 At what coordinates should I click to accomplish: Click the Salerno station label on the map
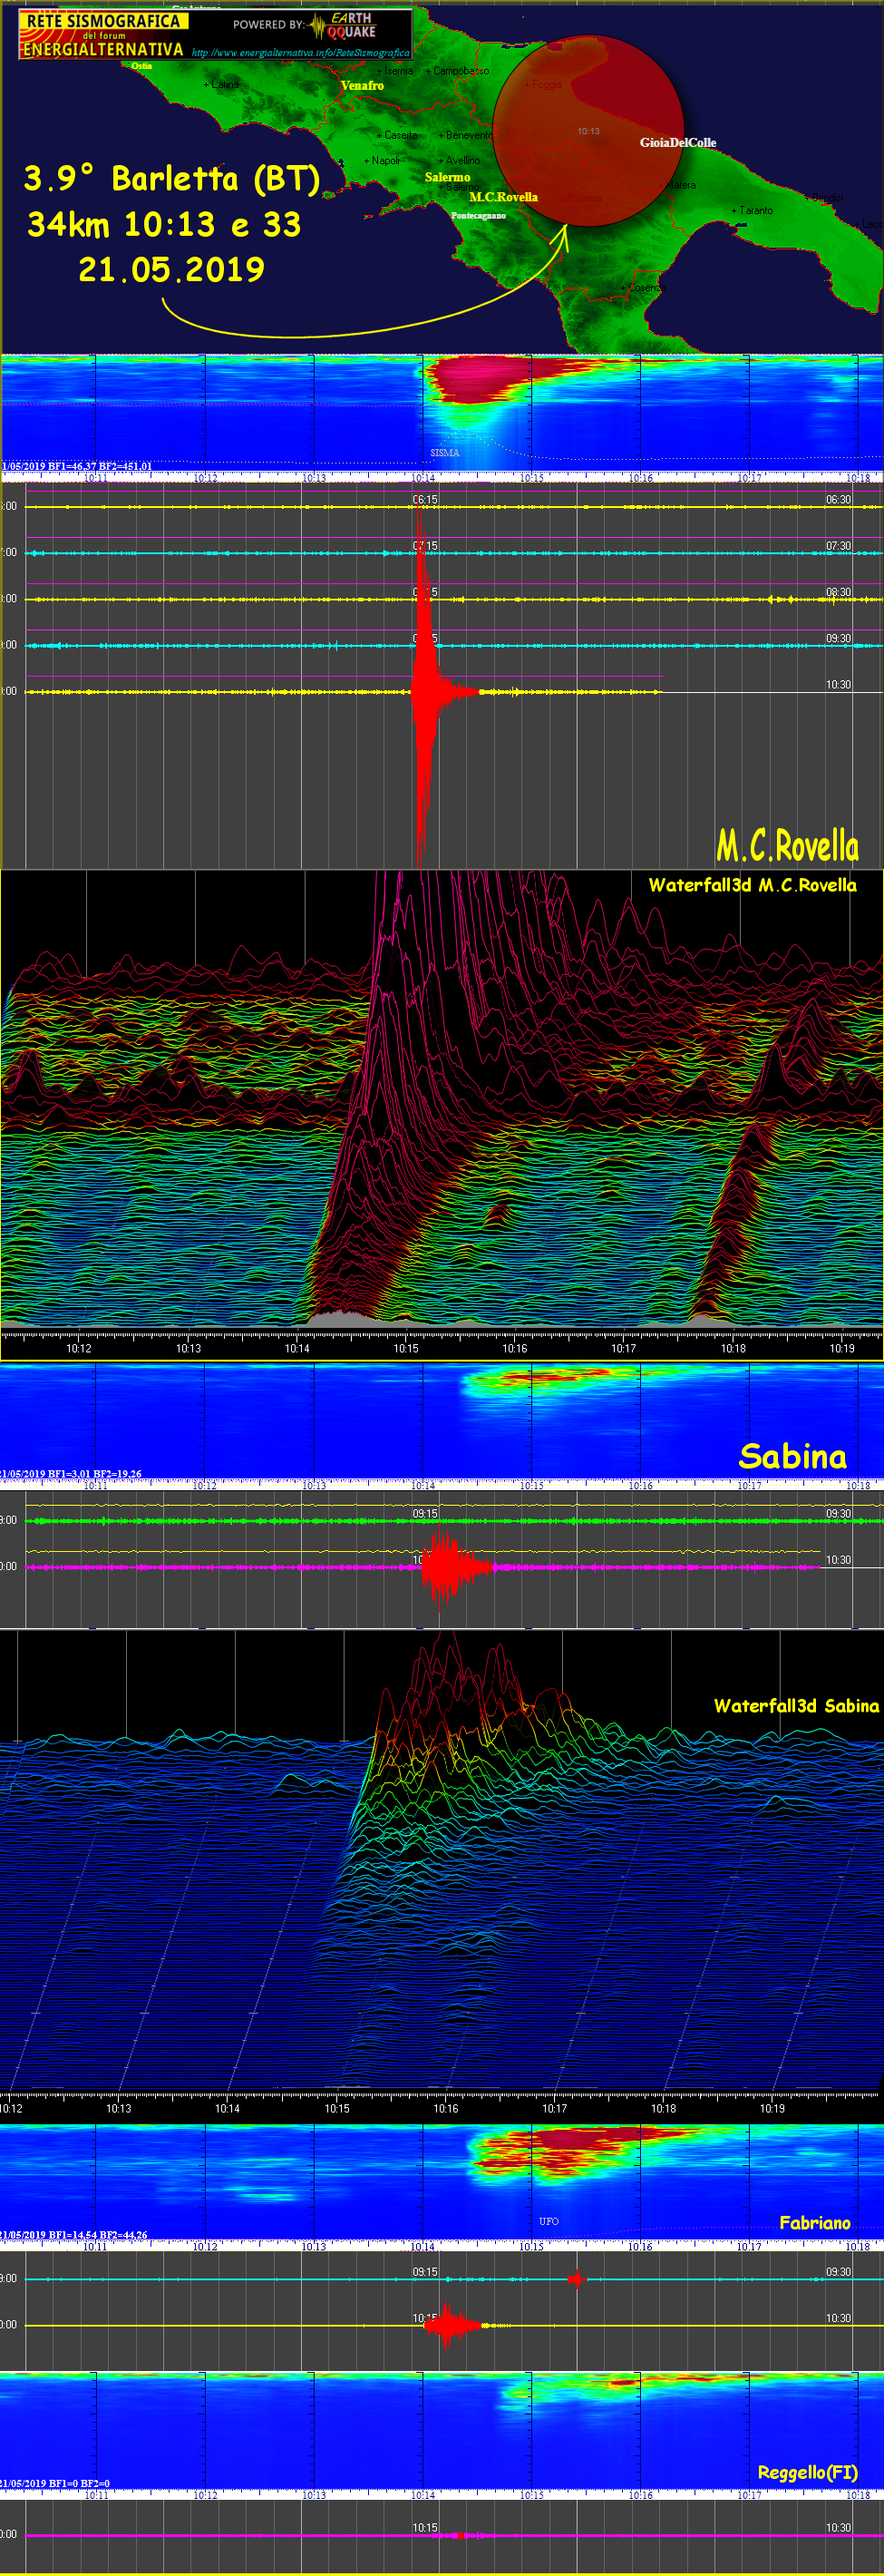pos(447,177)
